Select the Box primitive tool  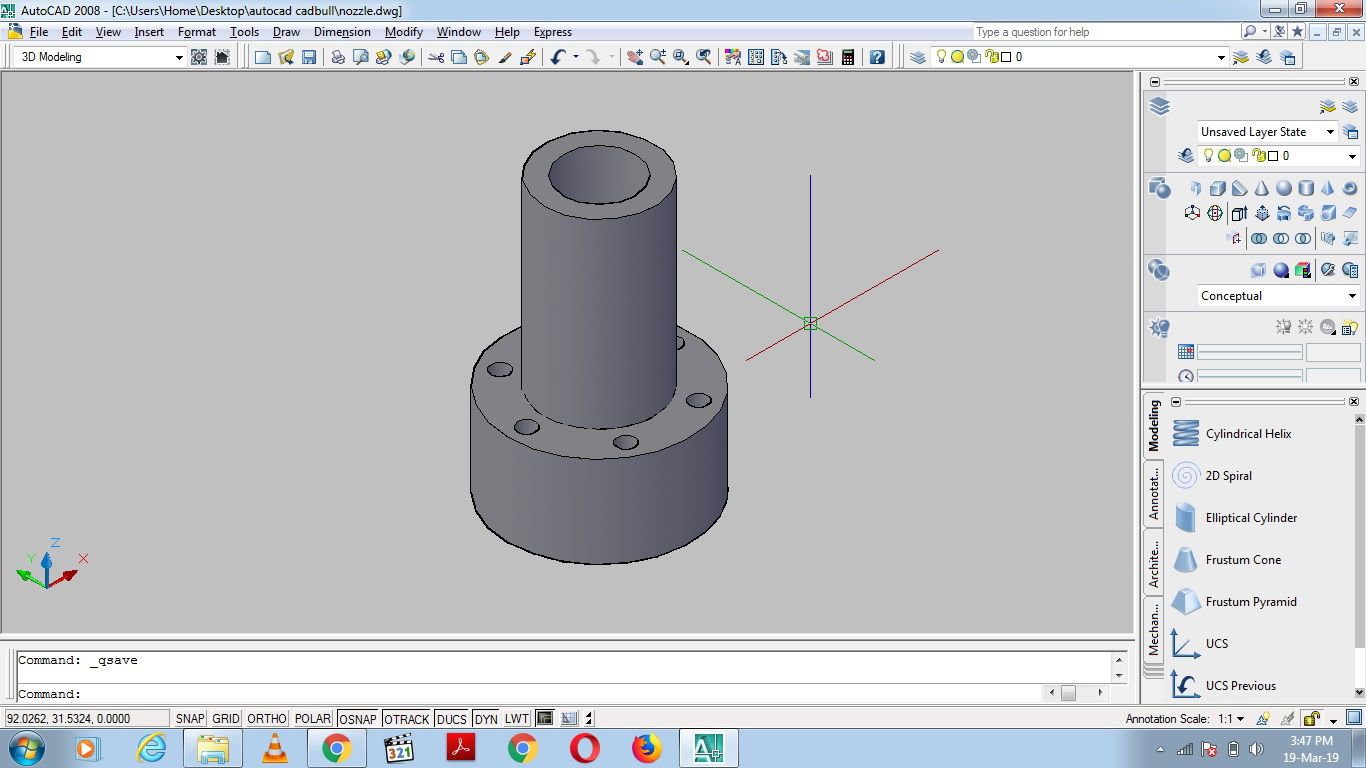1216,188
